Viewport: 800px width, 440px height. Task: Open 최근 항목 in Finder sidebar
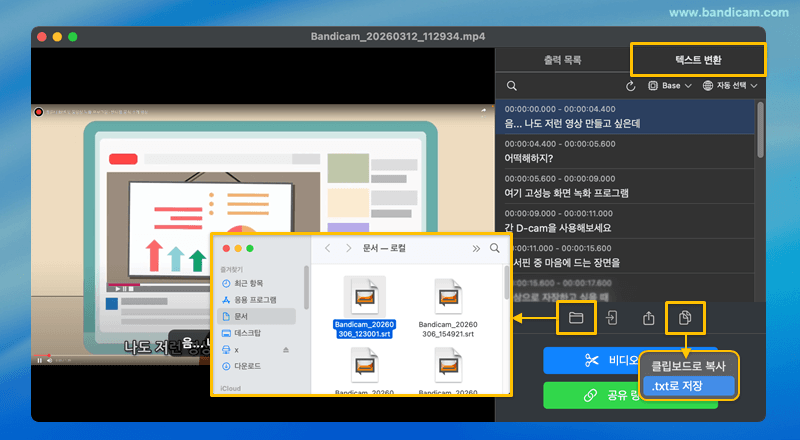tap(257, 283)
